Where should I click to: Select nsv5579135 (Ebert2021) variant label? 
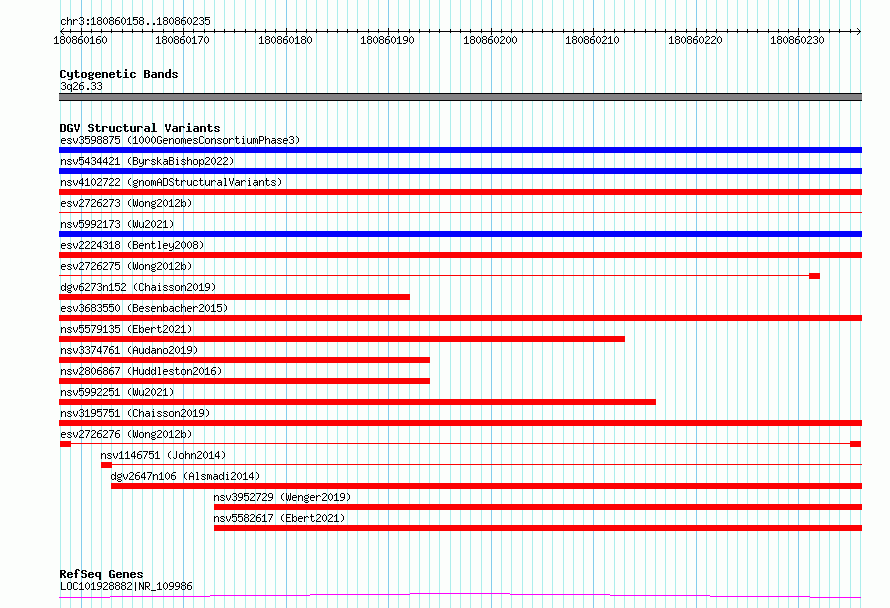pyautogui.click(x=126, y=329)
